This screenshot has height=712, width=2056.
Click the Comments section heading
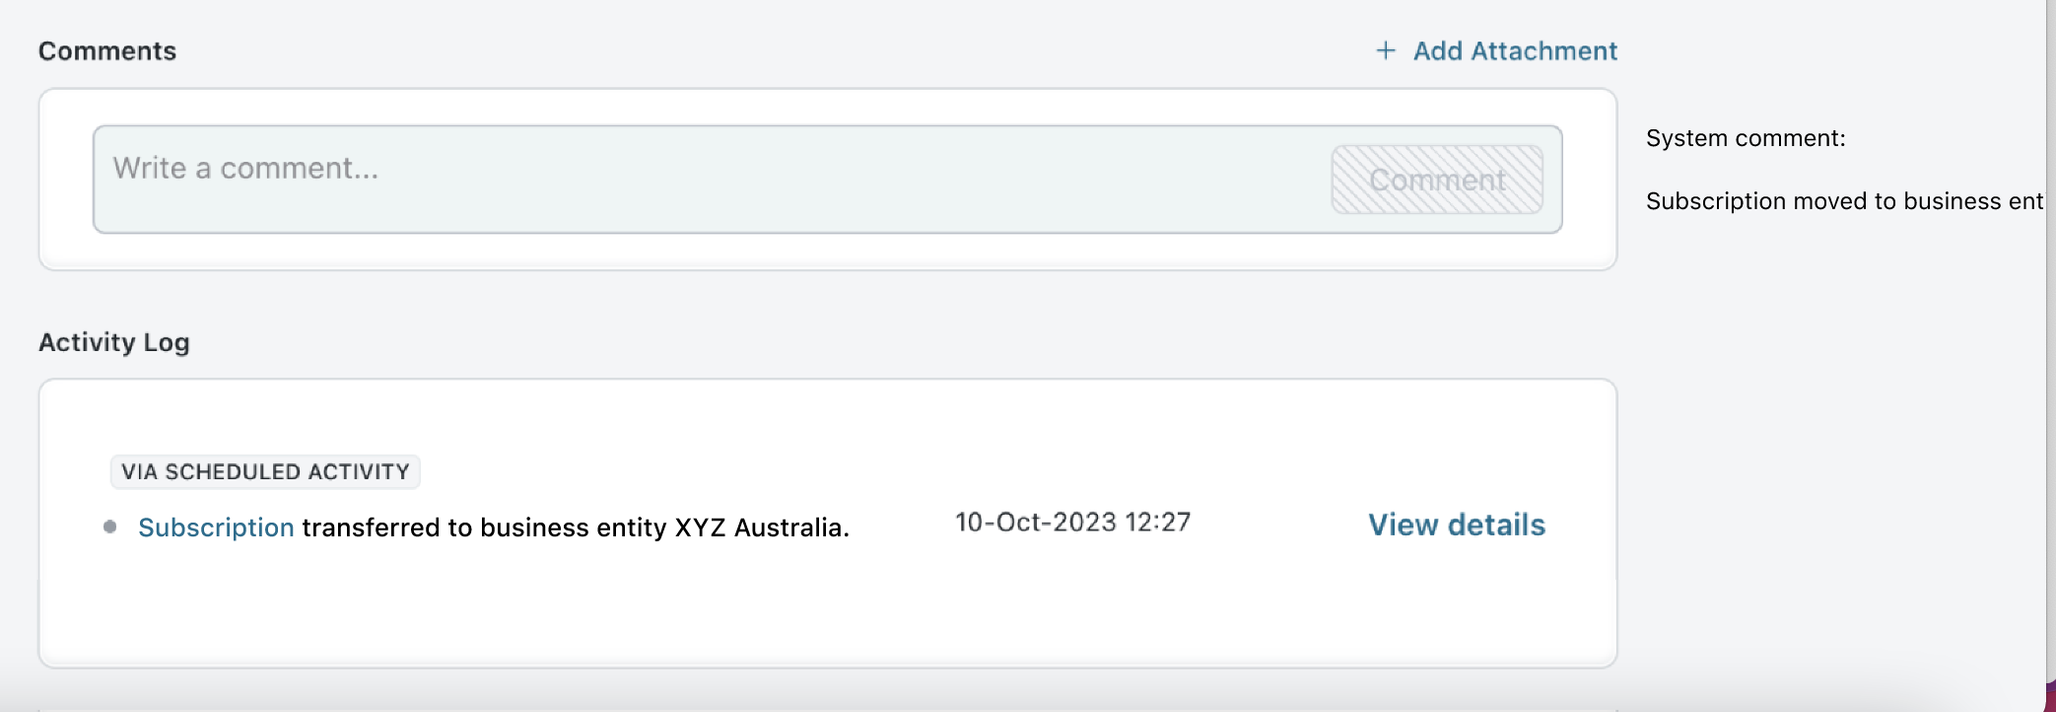[107, 51]
